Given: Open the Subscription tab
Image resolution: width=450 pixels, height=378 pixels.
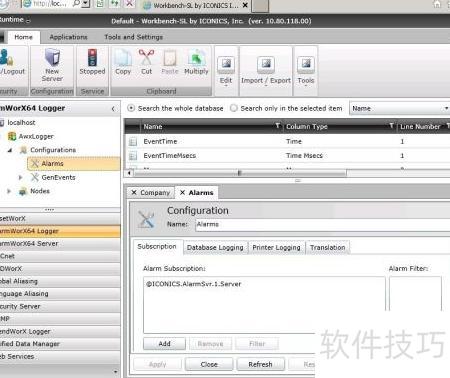Looking at the screenshot, I should click(157, 247).
